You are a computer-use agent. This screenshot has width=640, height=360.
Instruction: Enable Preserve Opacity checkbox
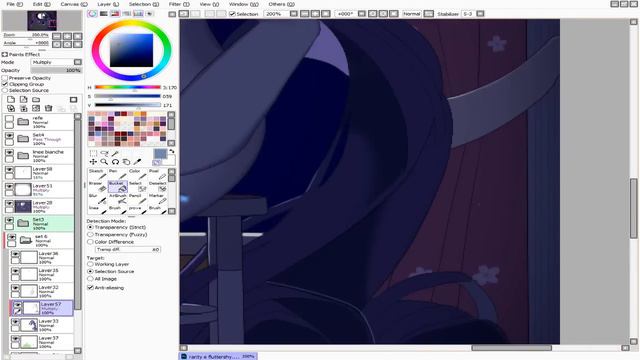pos(5,78)
